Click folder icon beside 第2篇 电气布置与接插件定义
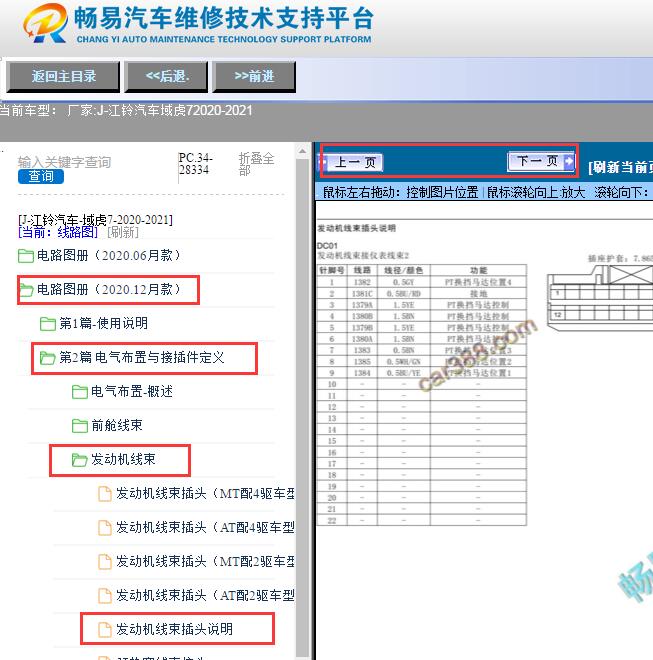 pyautogui.click(x=47, y=358)
